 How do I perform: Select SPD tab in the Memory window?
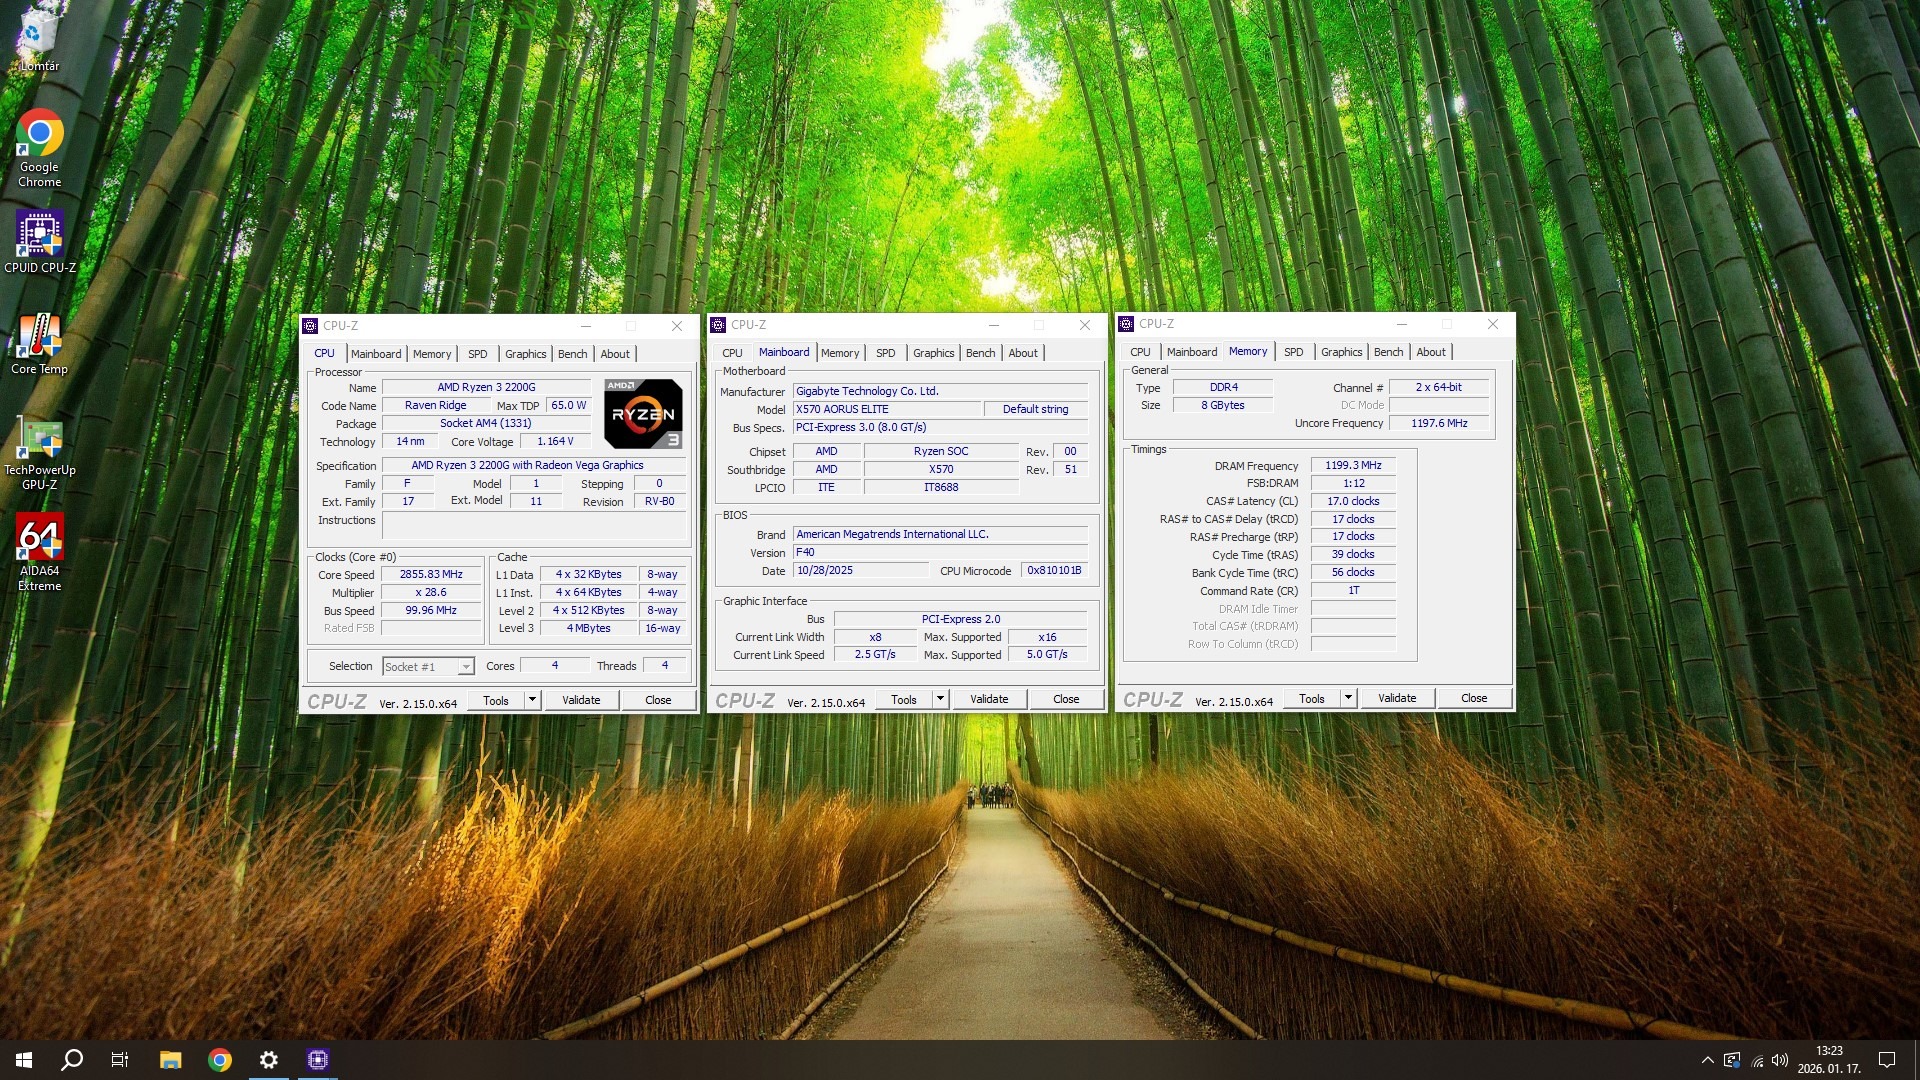(x=1293, y=352)
